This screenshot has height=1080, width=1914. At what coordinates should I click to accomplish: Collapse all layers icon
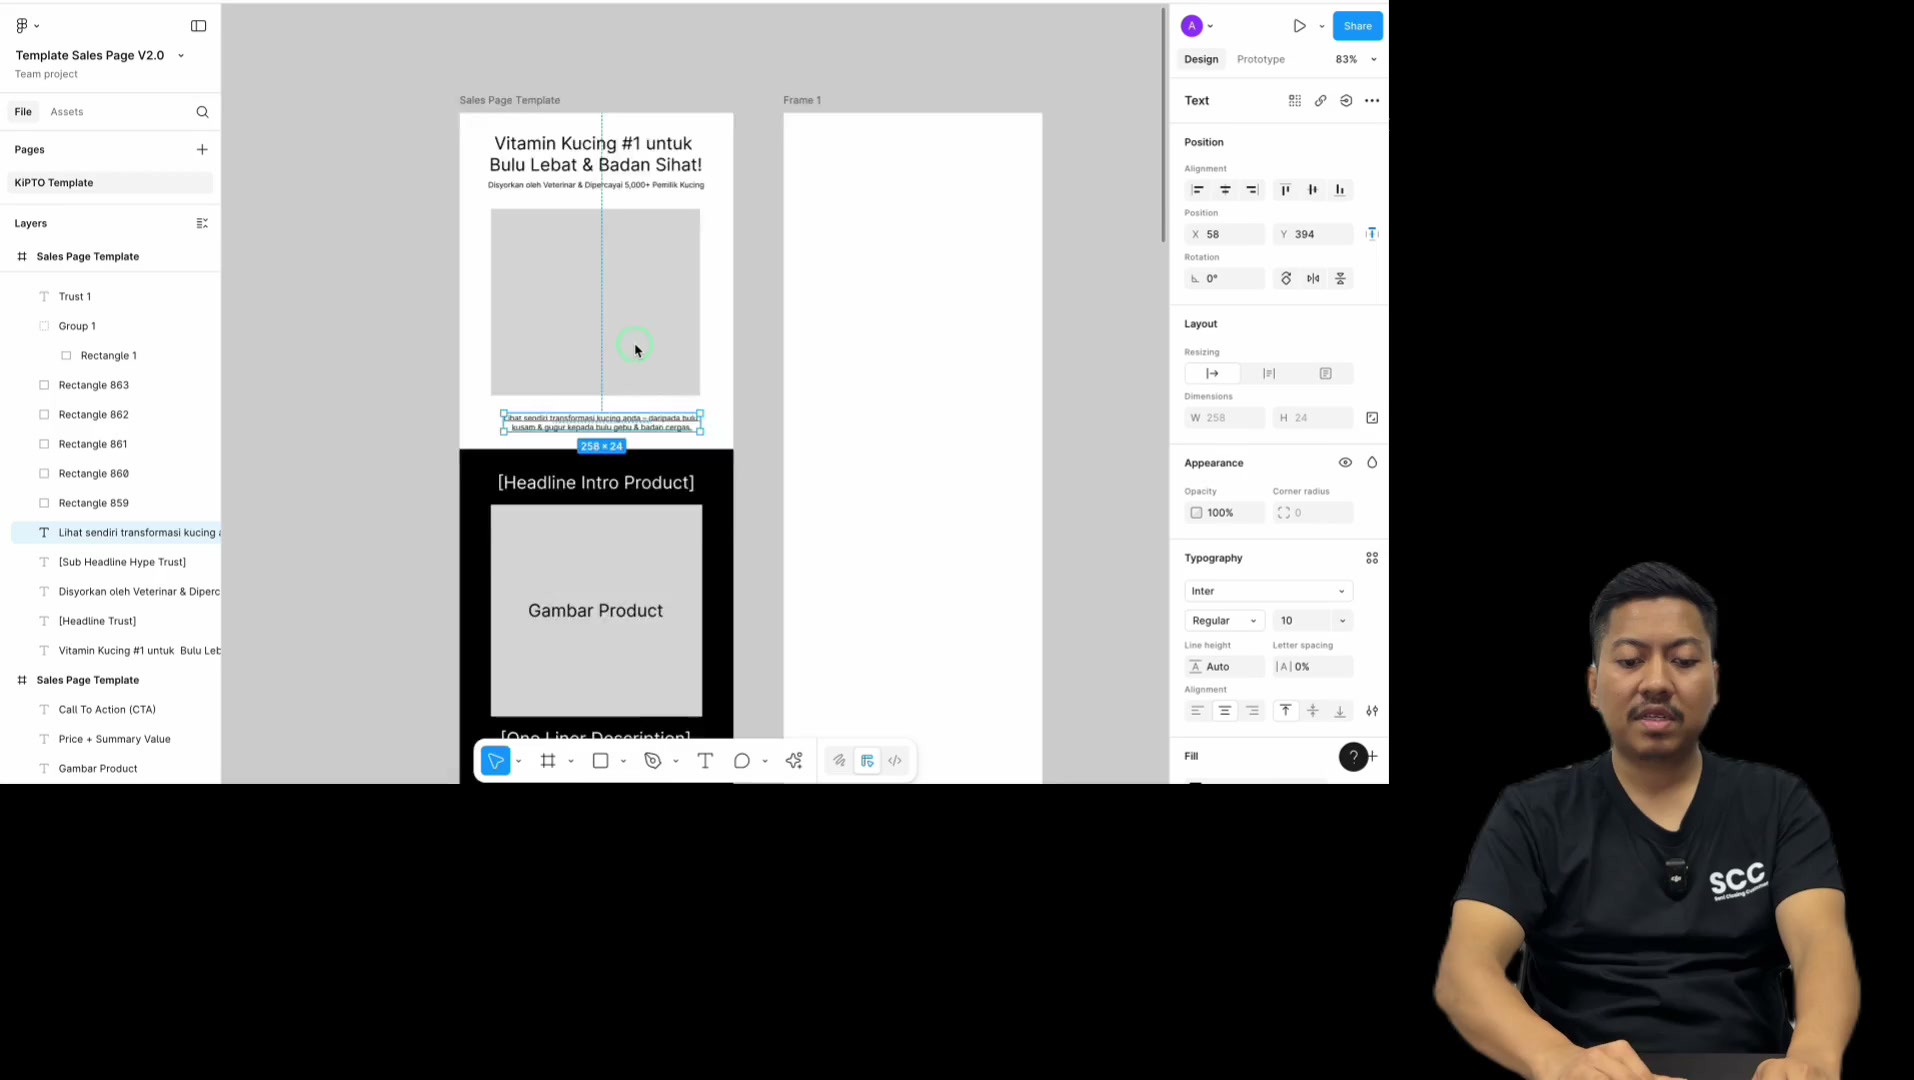click(x=202, y=223)
